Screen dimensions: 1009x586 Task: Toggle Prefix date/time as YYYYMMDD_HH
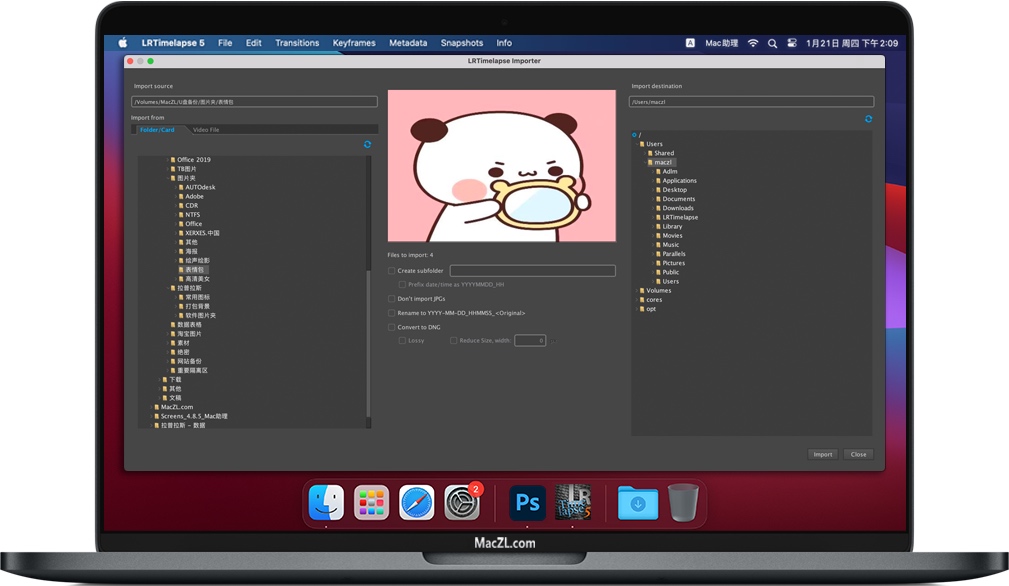pyautogui.click(x=402, y=284)
